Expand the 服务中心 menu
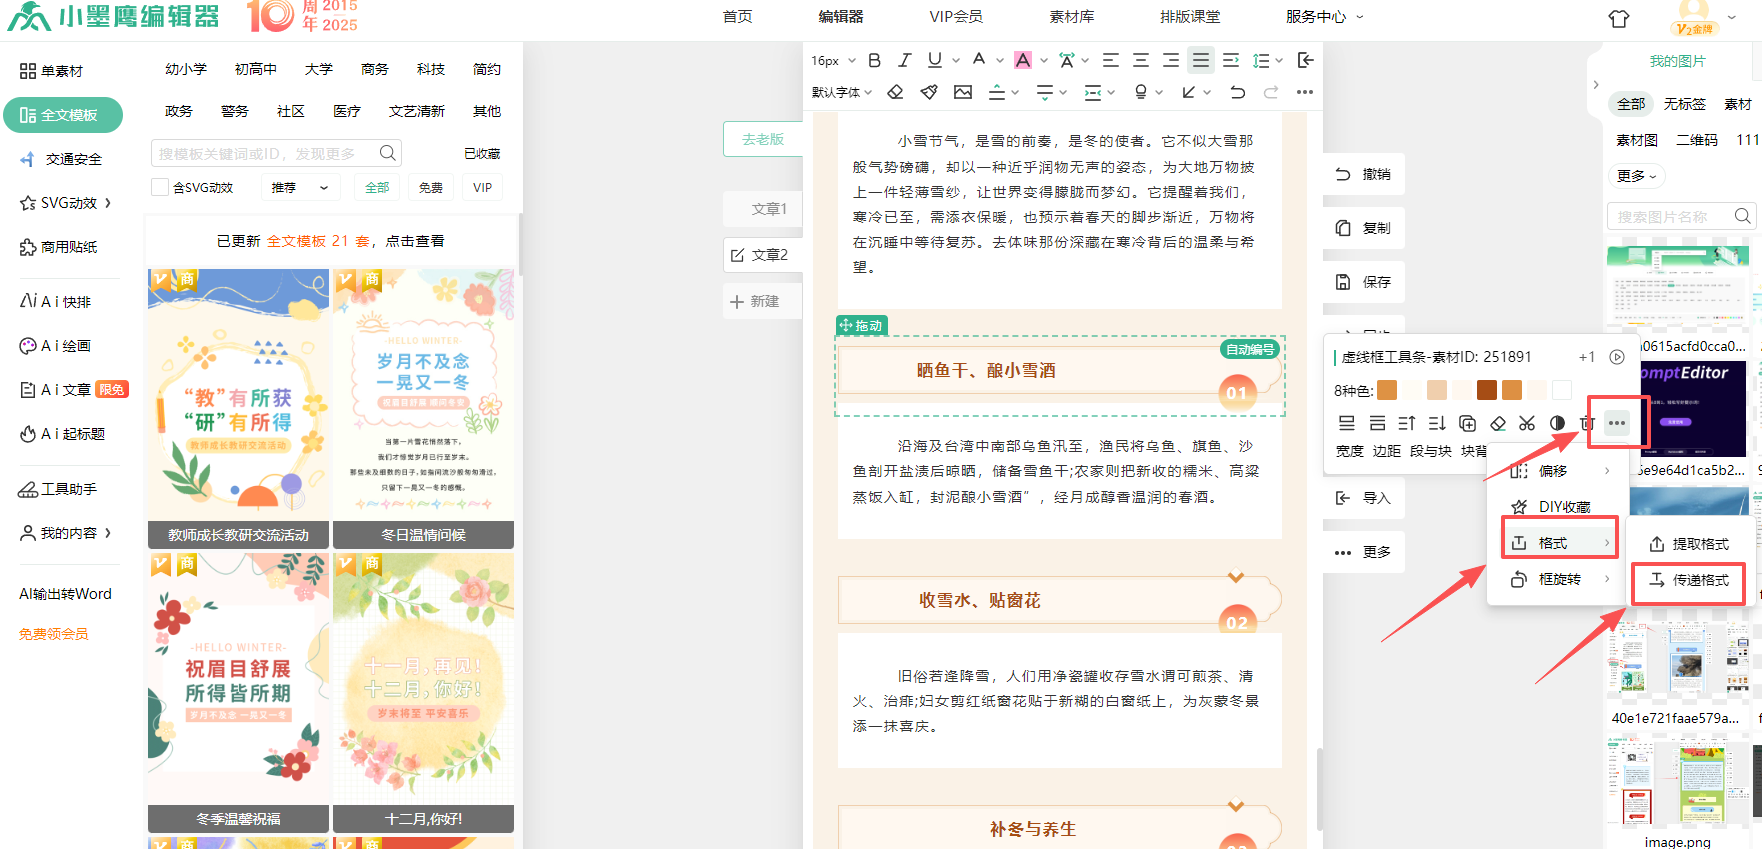The image size is (1762, 849). [x=1324, y=17]
